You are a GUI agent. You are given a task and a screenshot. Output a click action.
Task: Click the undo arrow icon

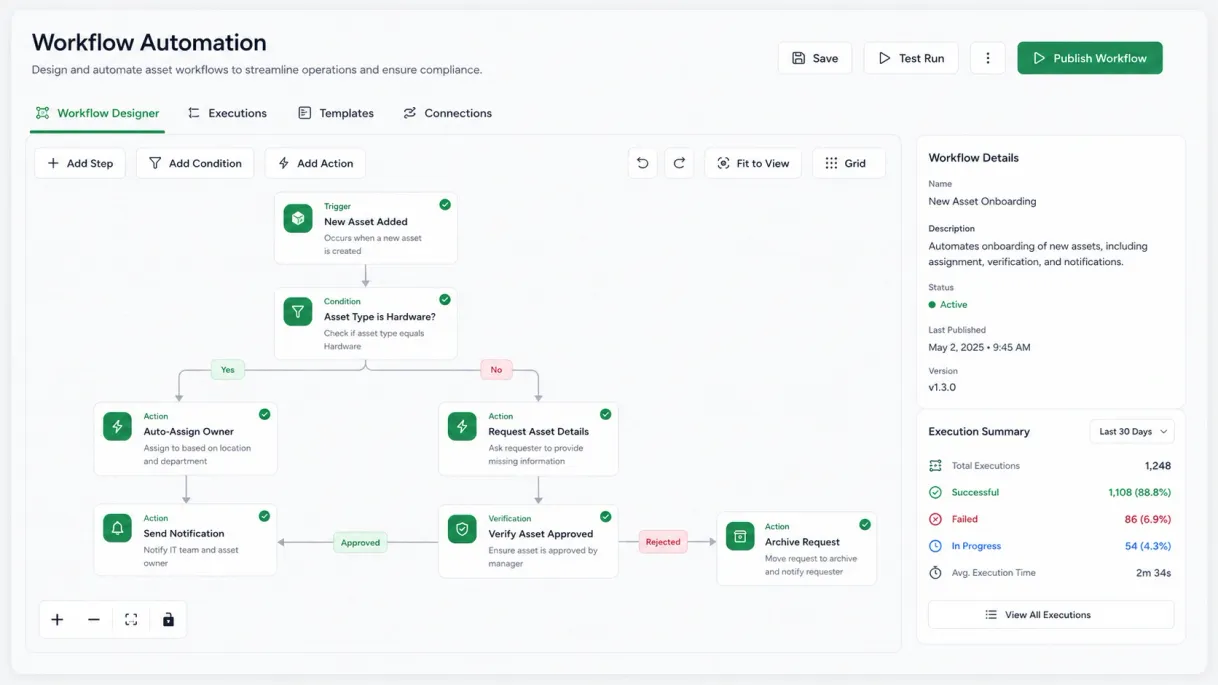pyautogui.click(x=643, y=163)
